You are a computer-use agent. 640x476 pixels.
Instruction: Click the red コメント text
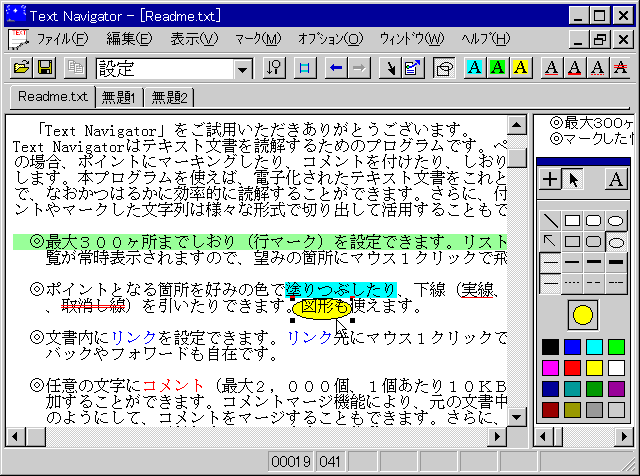[x=173, y=385]
